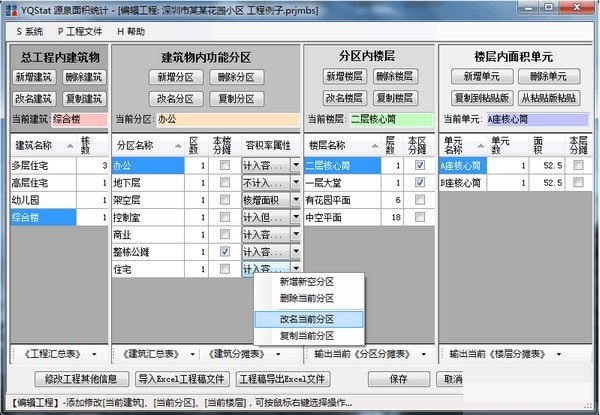The height and width of the screenshot is (415, 600).
Task: Open 容积率属性 dropdown for 架空层 row
Action: click(295, 200)
